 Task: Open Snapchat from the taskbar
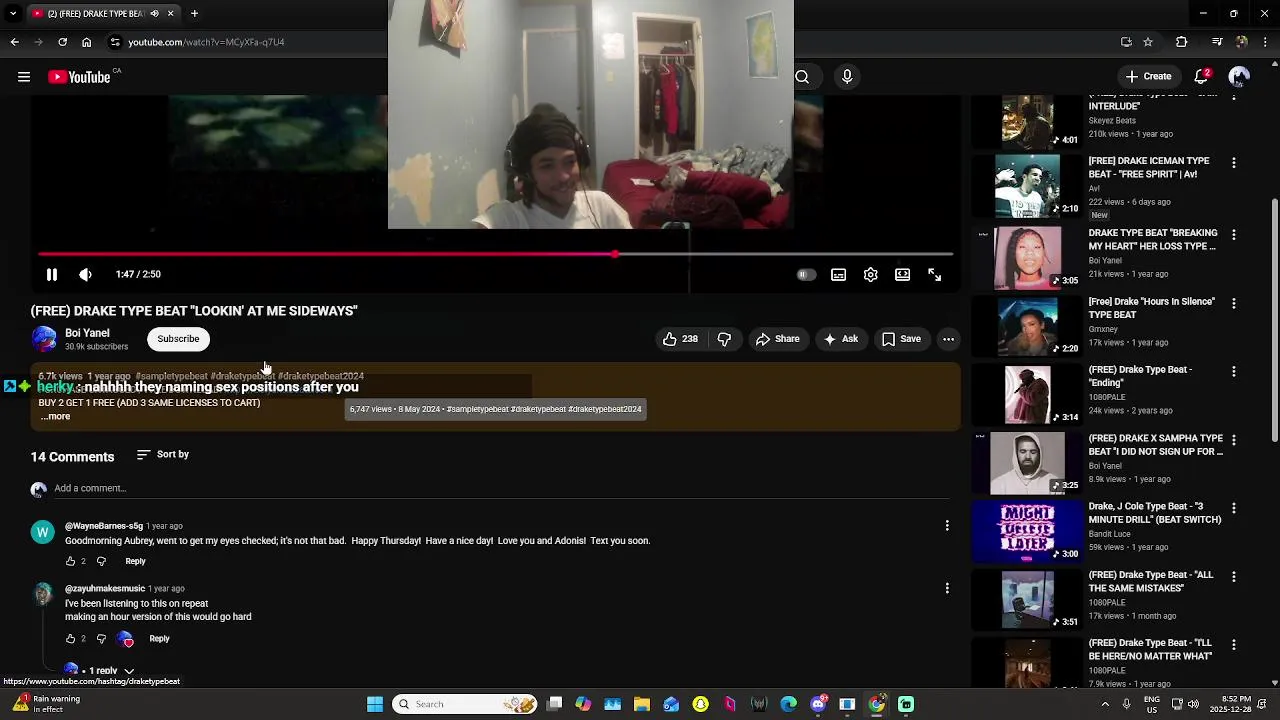(700, 704)
